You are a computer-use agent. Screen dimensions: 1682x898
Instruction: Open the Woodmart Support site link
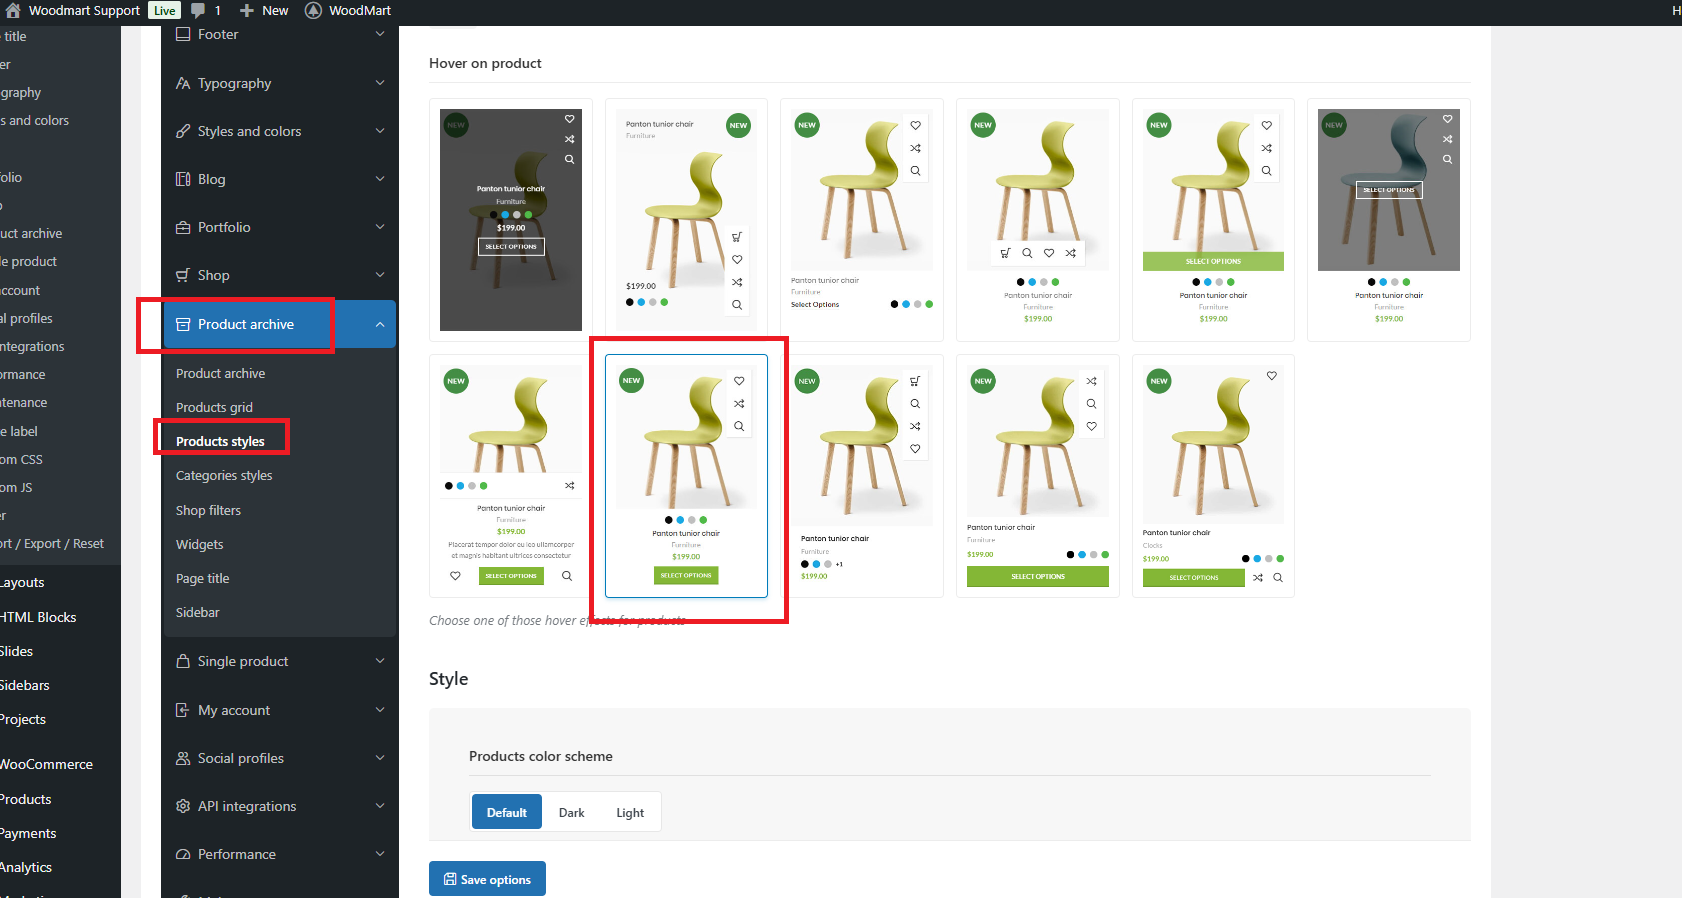pos(84,10)
